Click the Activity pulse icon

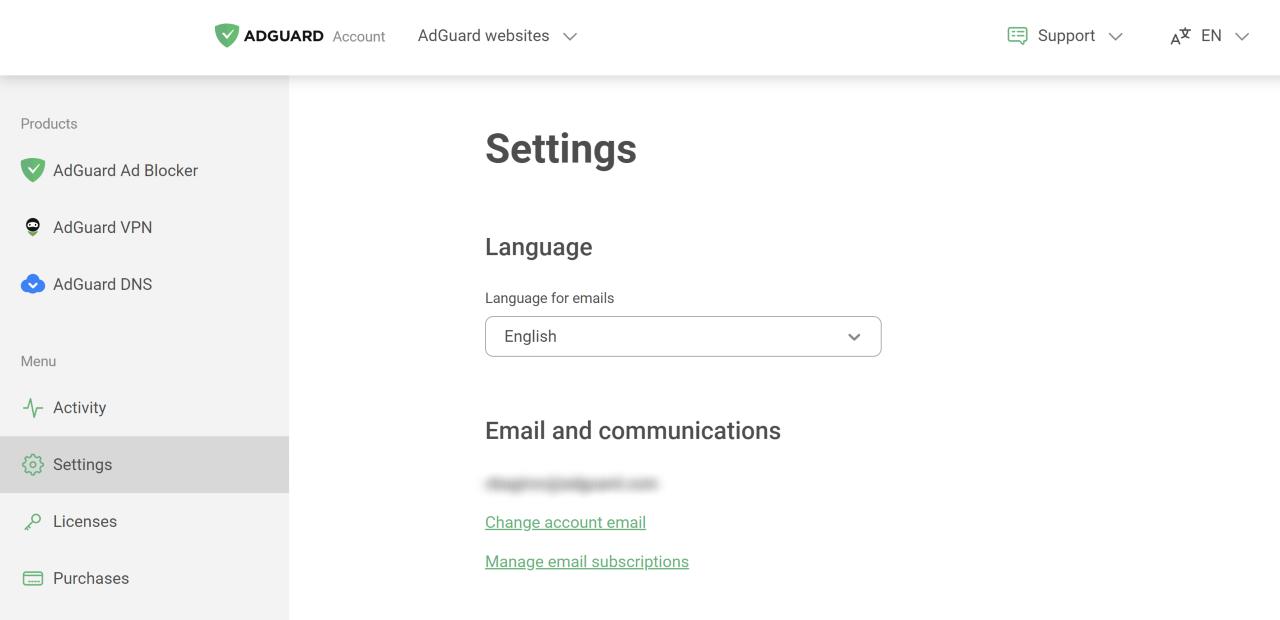coord(33,408)
